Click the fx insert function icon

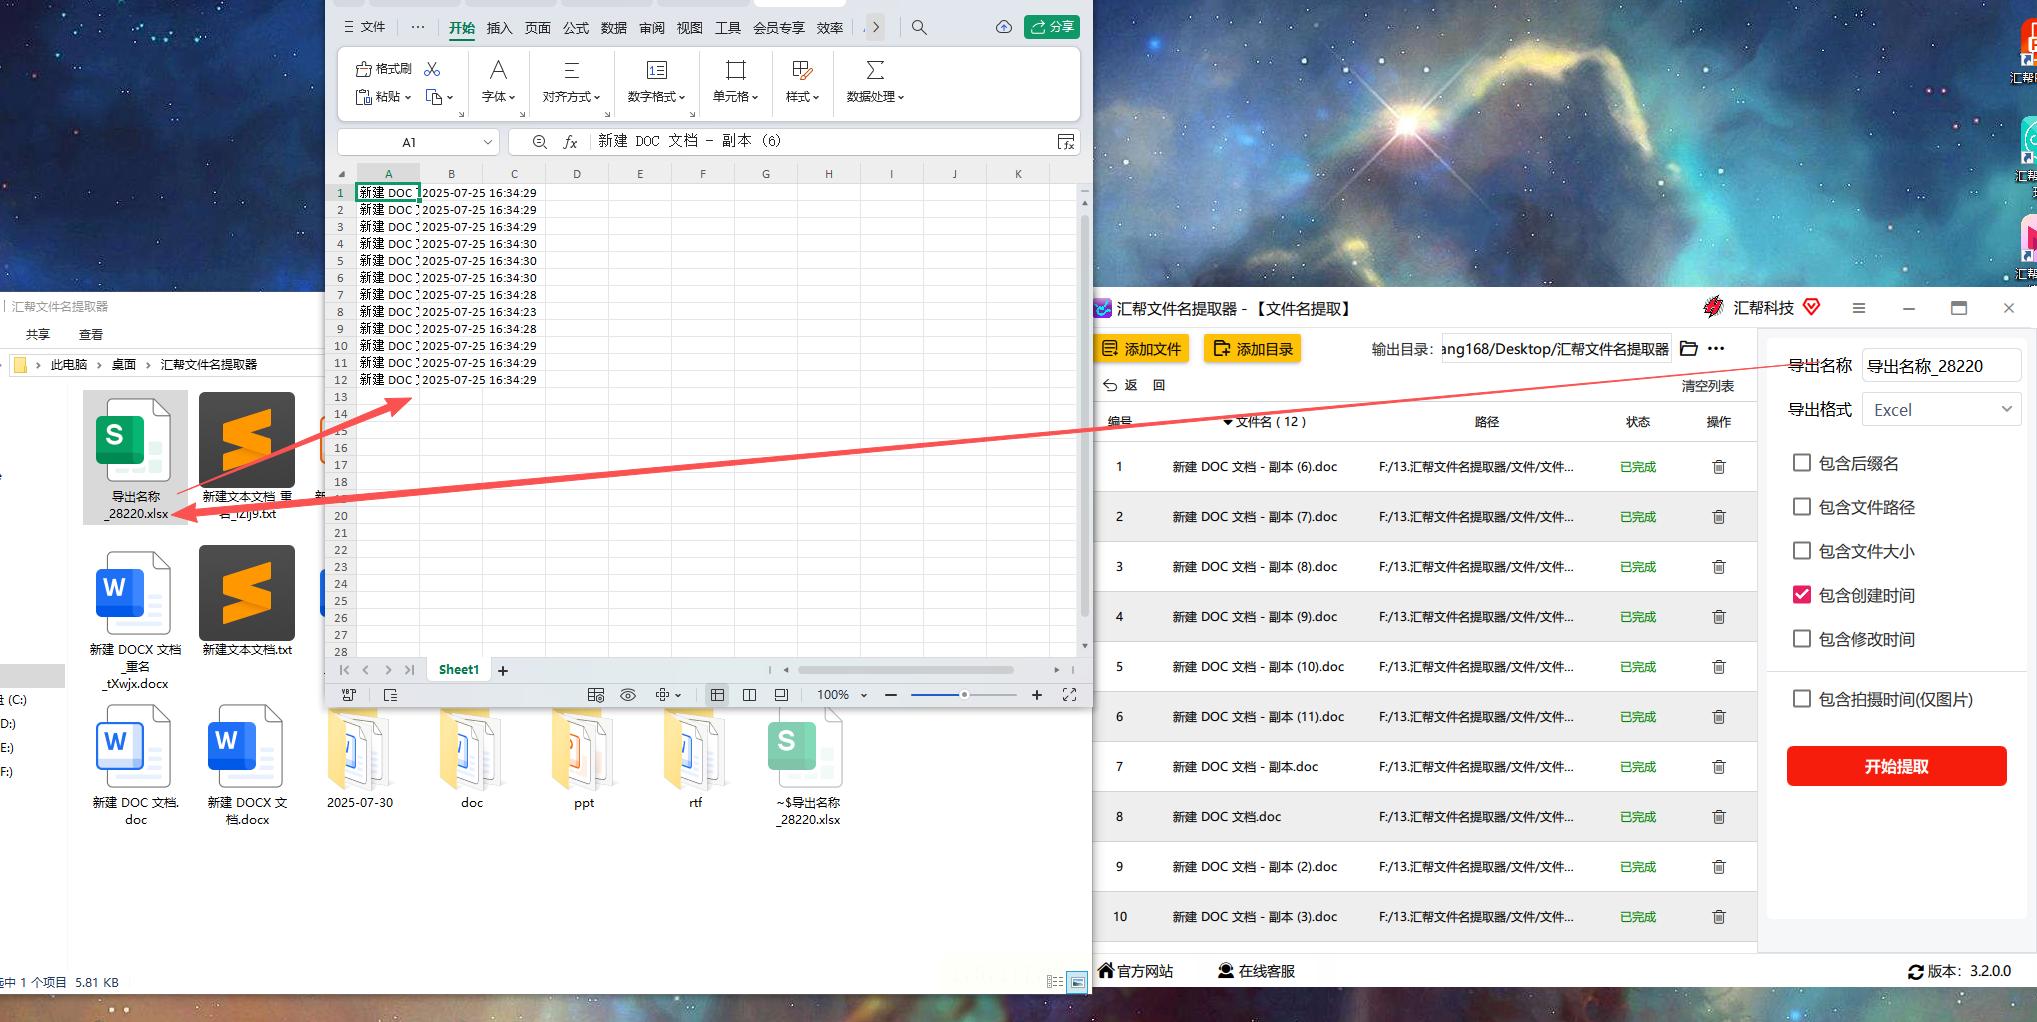point(570,142)
